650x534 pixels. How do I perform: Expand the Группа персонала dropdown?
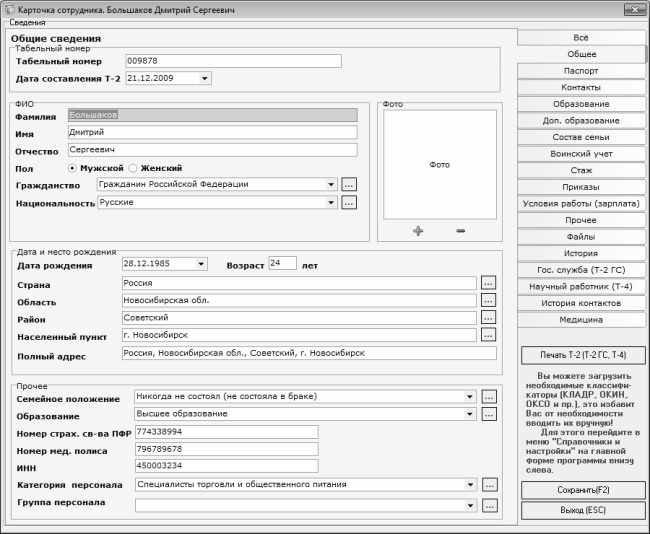(470, 506)
